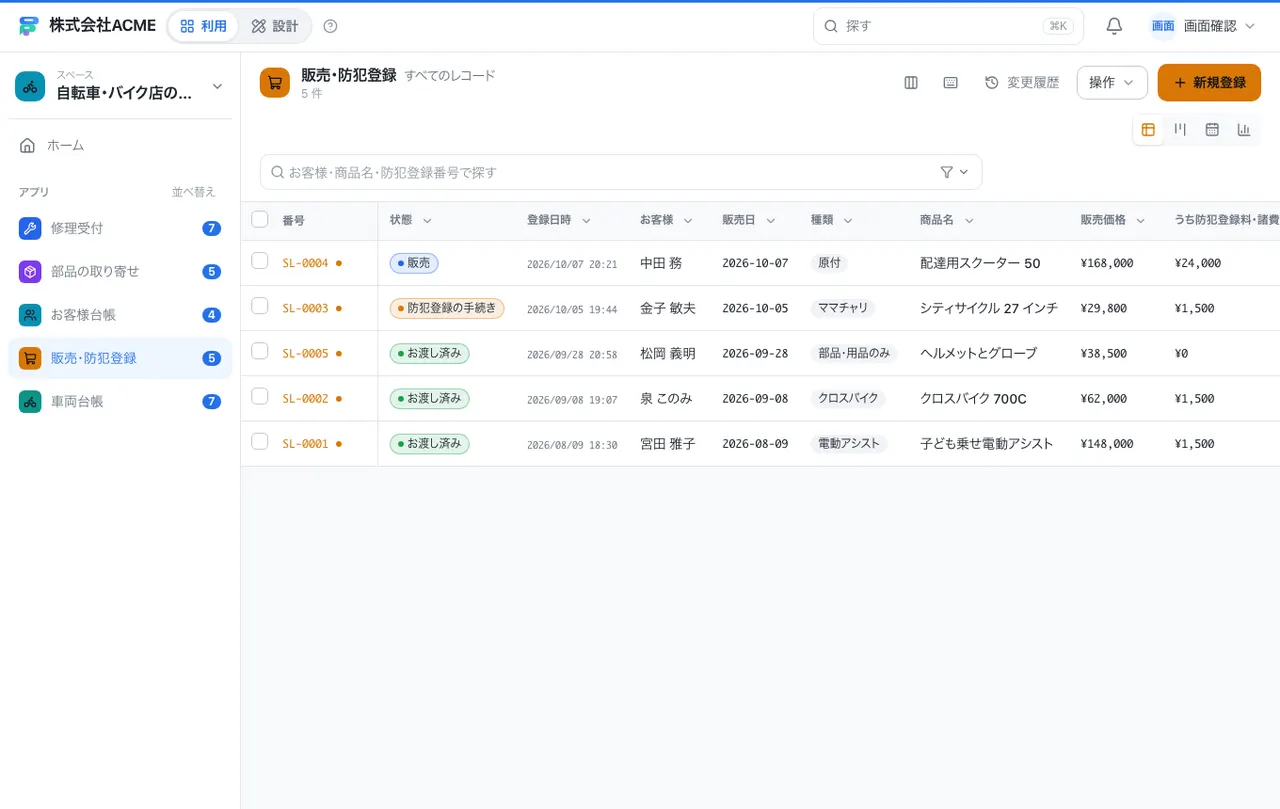Open the 変更履歴 change history
Viewport: 1280px width, 809px height.
[x=1022, y=83]
